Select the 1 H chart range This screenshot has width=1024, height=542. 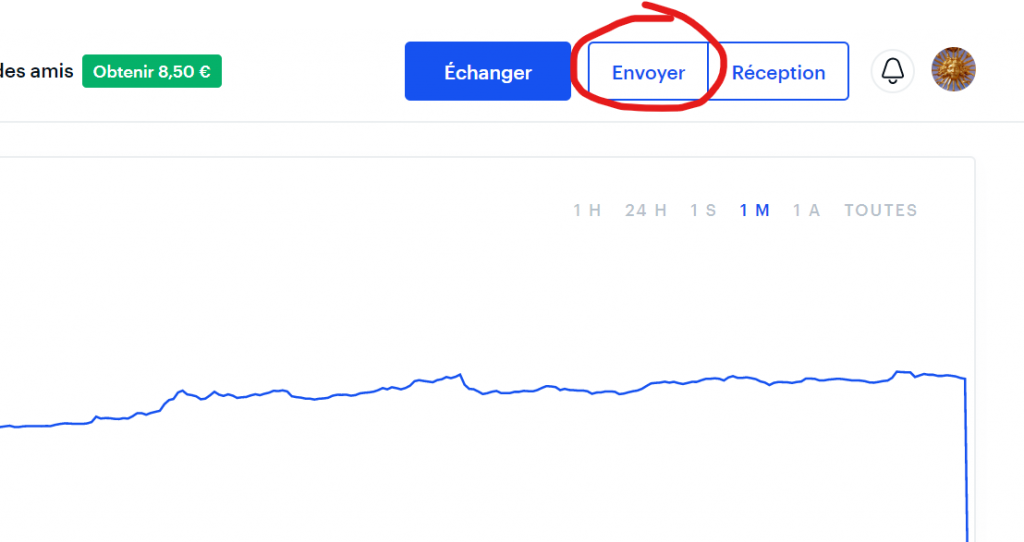[586, 210]
